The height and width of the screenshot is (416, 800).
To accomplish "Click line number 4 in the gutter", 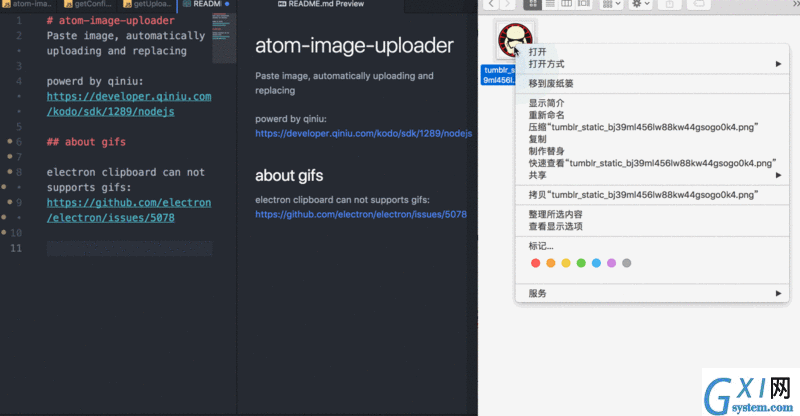I will click(19, 81).
